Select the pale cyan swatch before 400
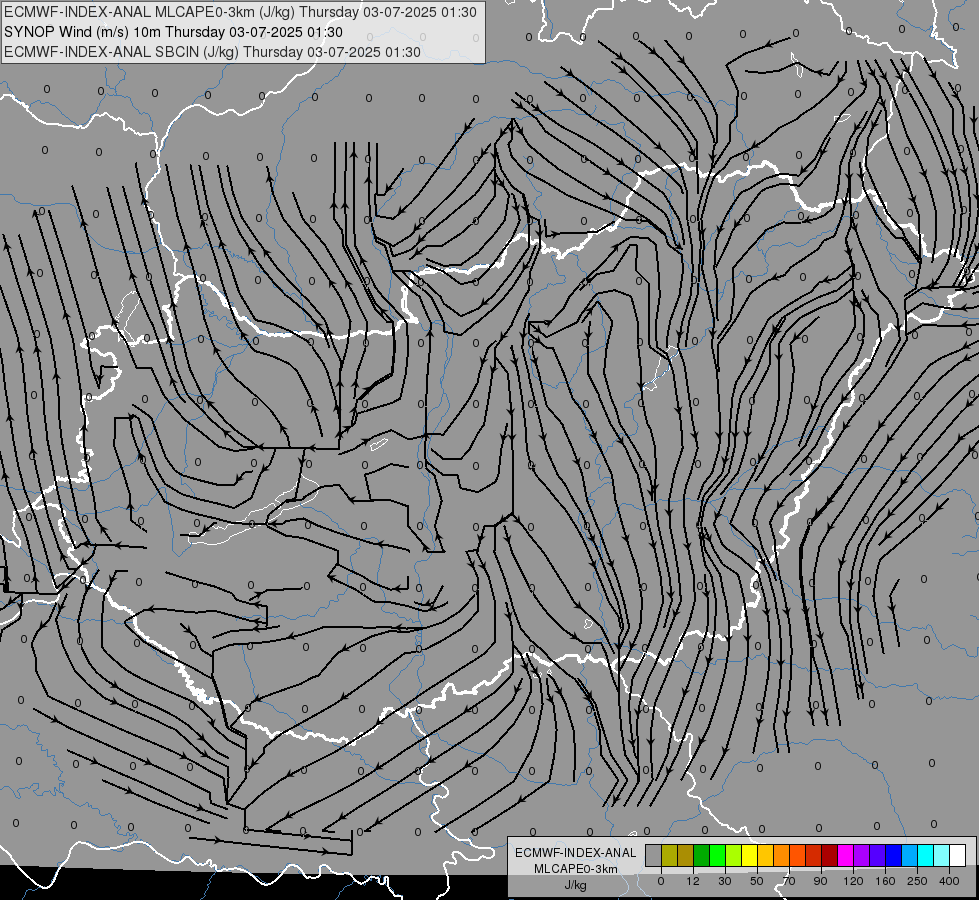The height and width of the screenshot is (900, 979). [942, 855]
